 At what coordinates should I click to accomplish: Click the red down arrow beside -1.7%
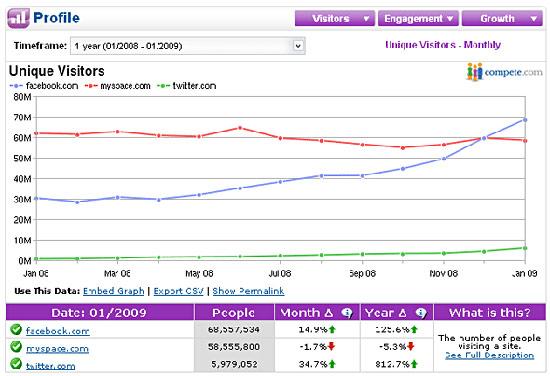[x=331, y=347]
